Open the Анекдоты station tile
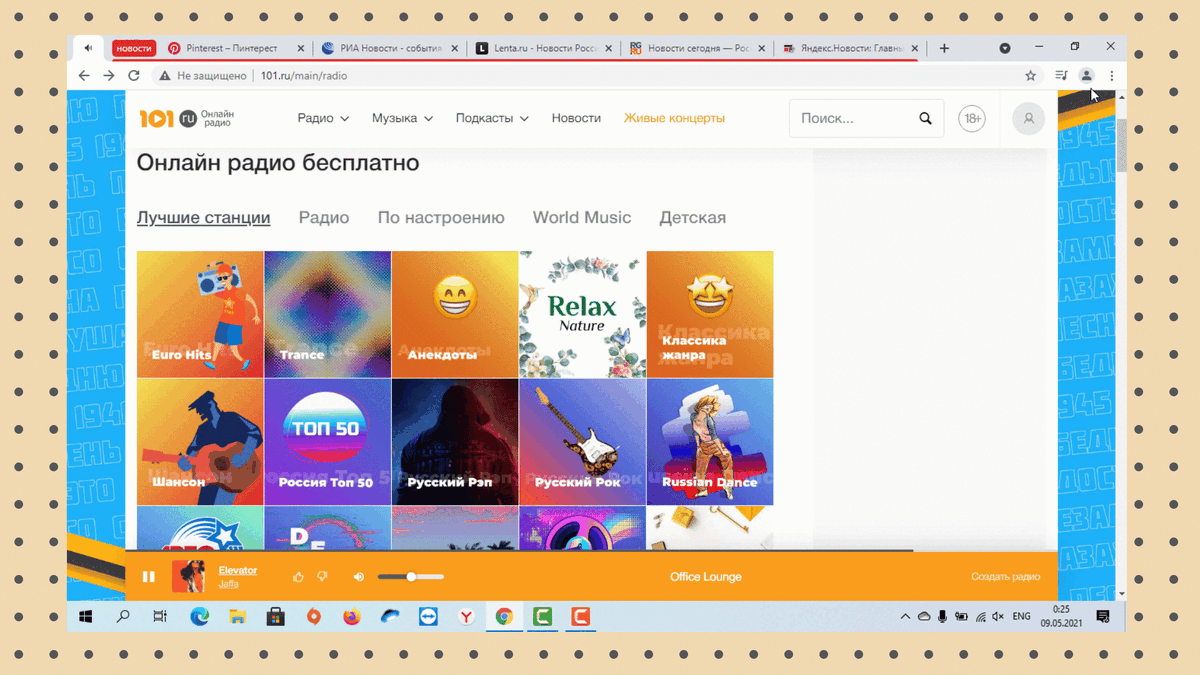Screen dimensions: 1200x675 [x=455, y=314]
